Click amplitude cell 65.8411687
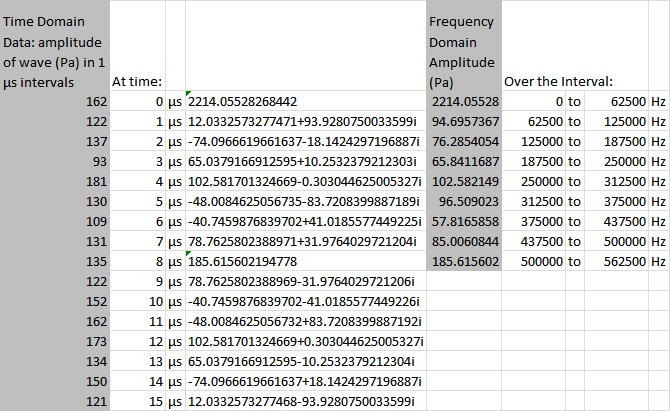This screenshot has height=411, width=670. coord(464,161)
